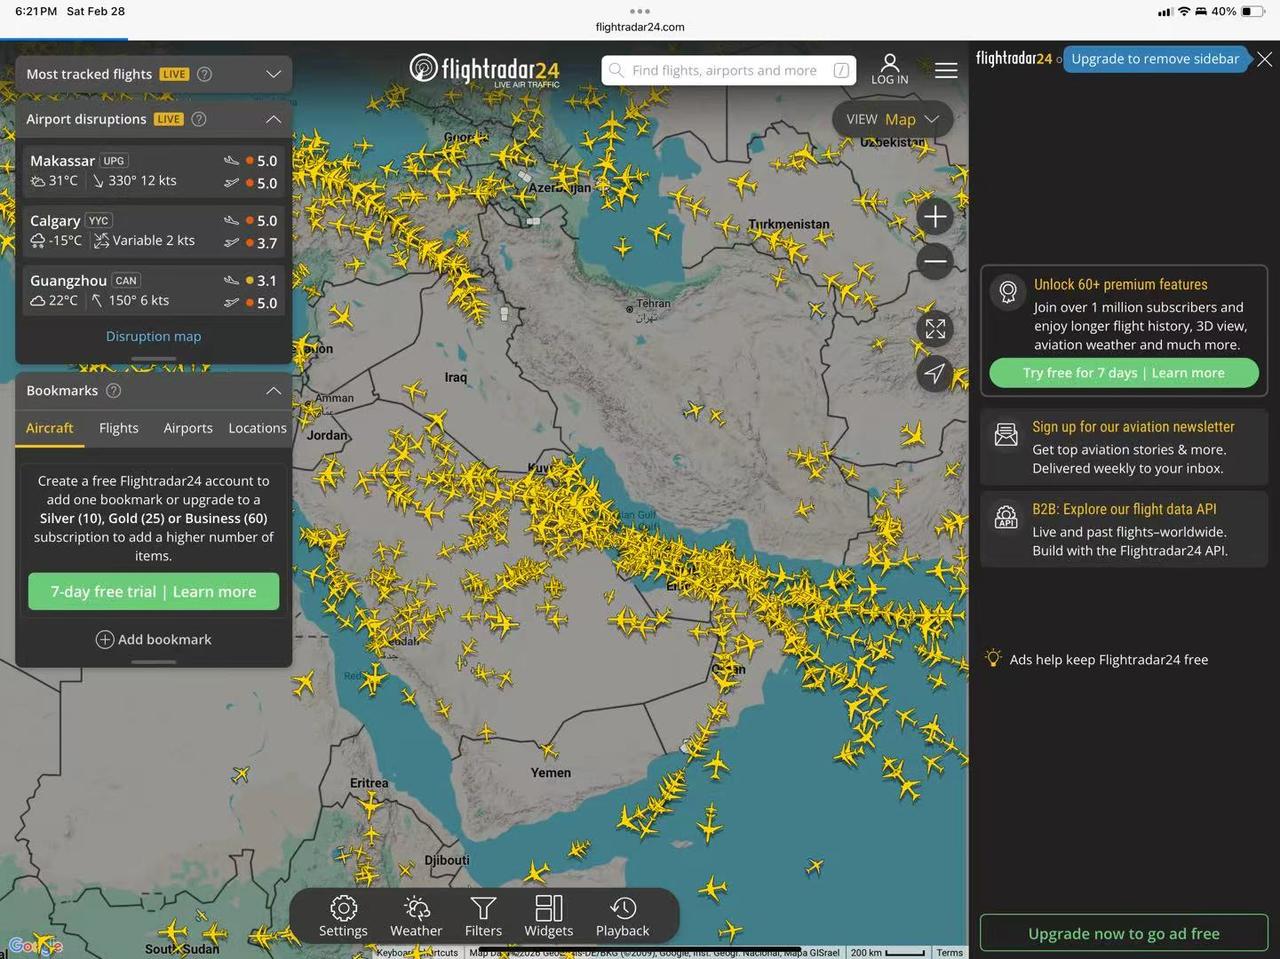Screen dimensions: 1280x959
Task: Click the LIVE badge by Most tracked flights
Action: [174, 74]
